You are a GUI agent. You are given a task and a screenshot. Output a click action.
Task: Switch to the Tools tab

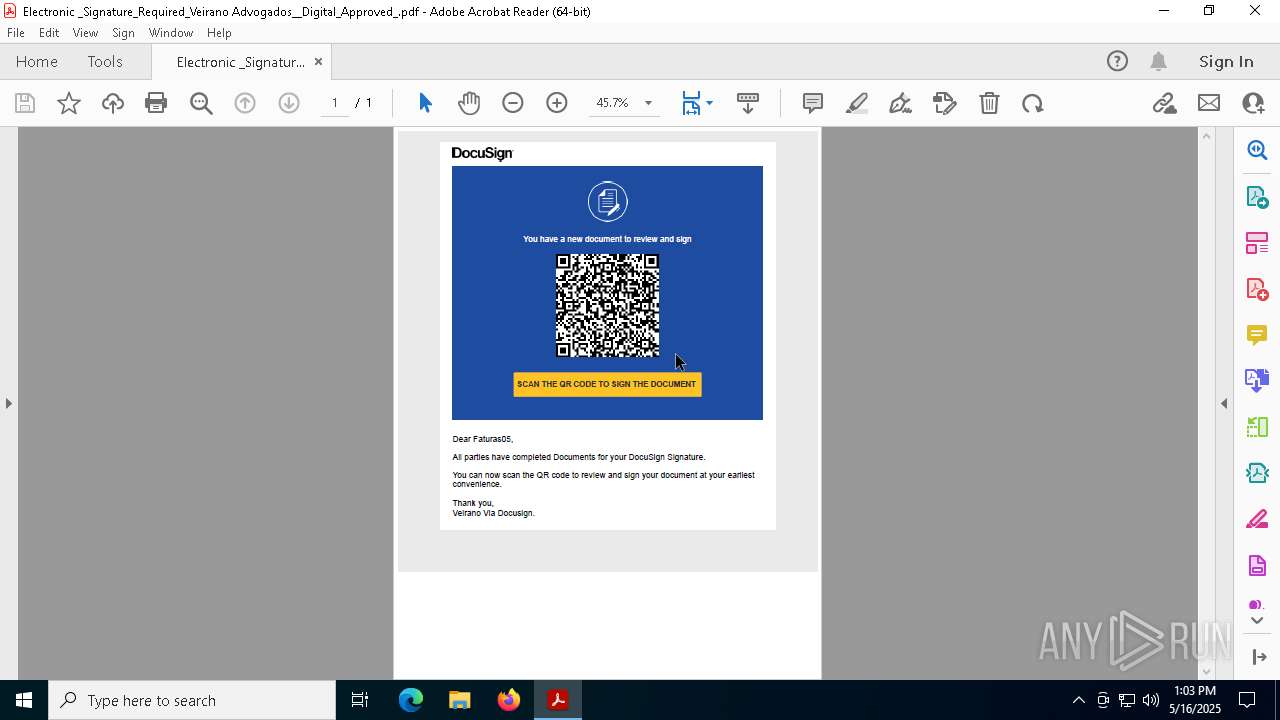point(105,61)
